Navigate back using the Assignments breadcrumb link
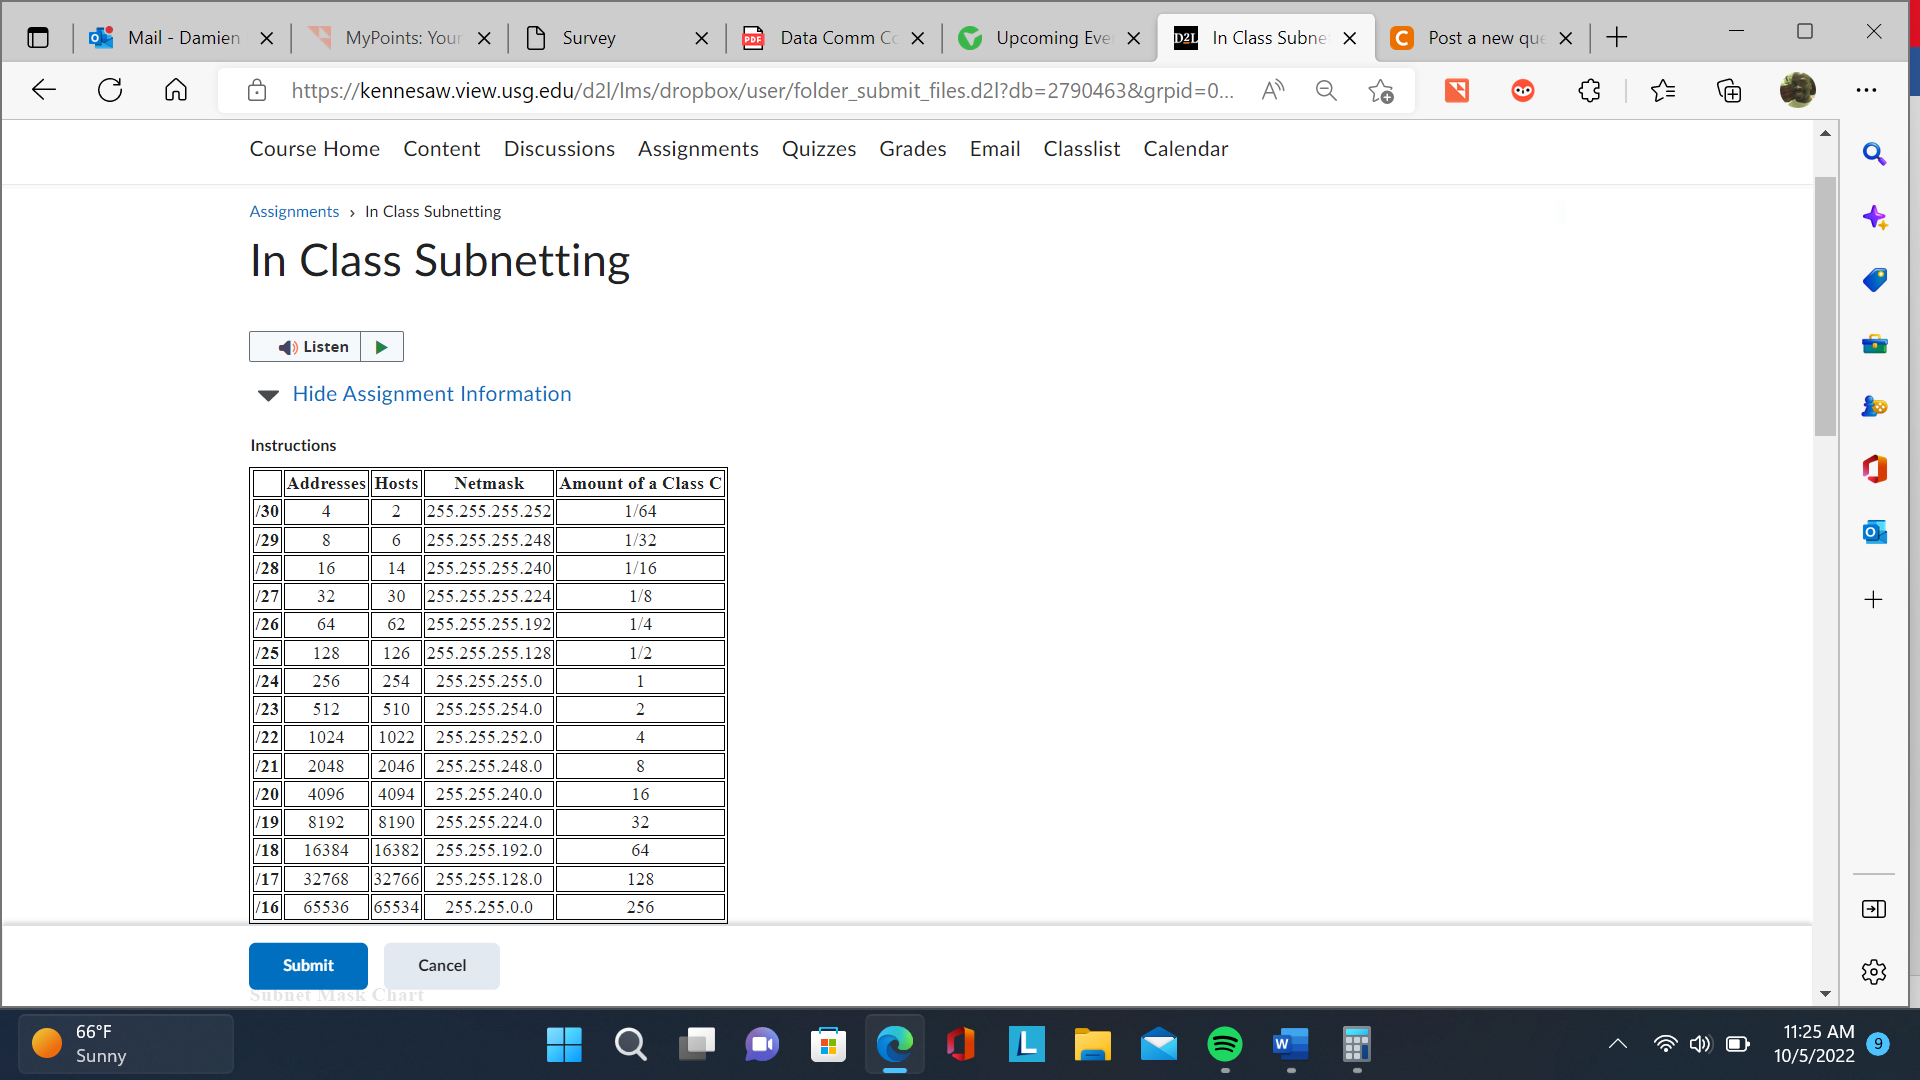The height and width of the screenshot is (1080, 1920). tap(294, 211)
